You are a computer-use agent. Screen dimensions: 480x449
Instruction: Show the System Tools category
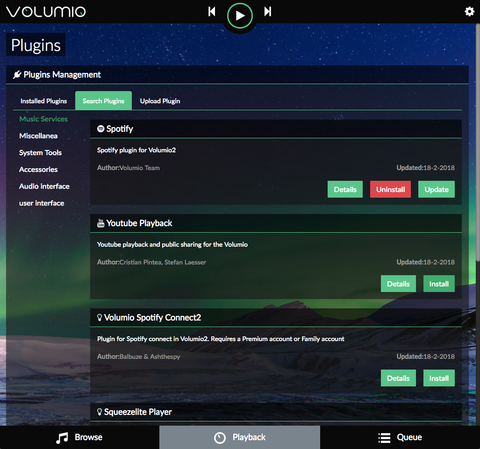[x=40, y=153]
